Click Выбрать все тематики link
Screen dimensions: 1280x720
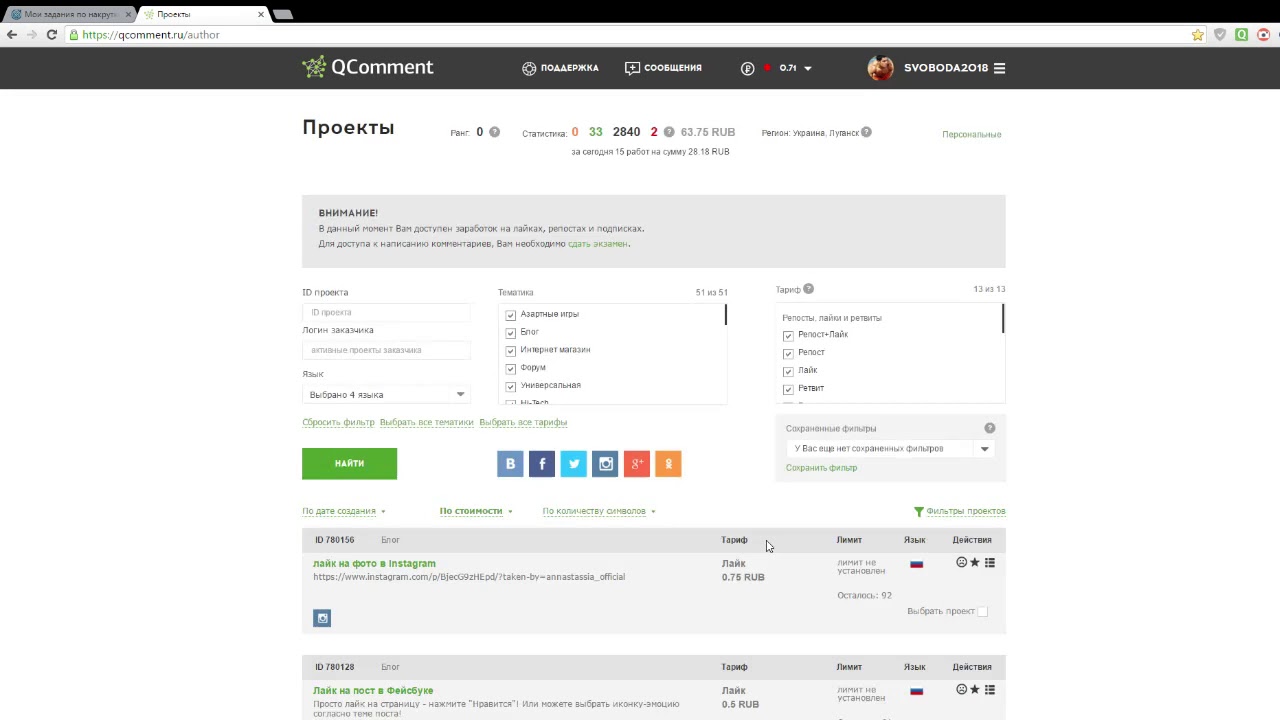[x=426, y=422]
